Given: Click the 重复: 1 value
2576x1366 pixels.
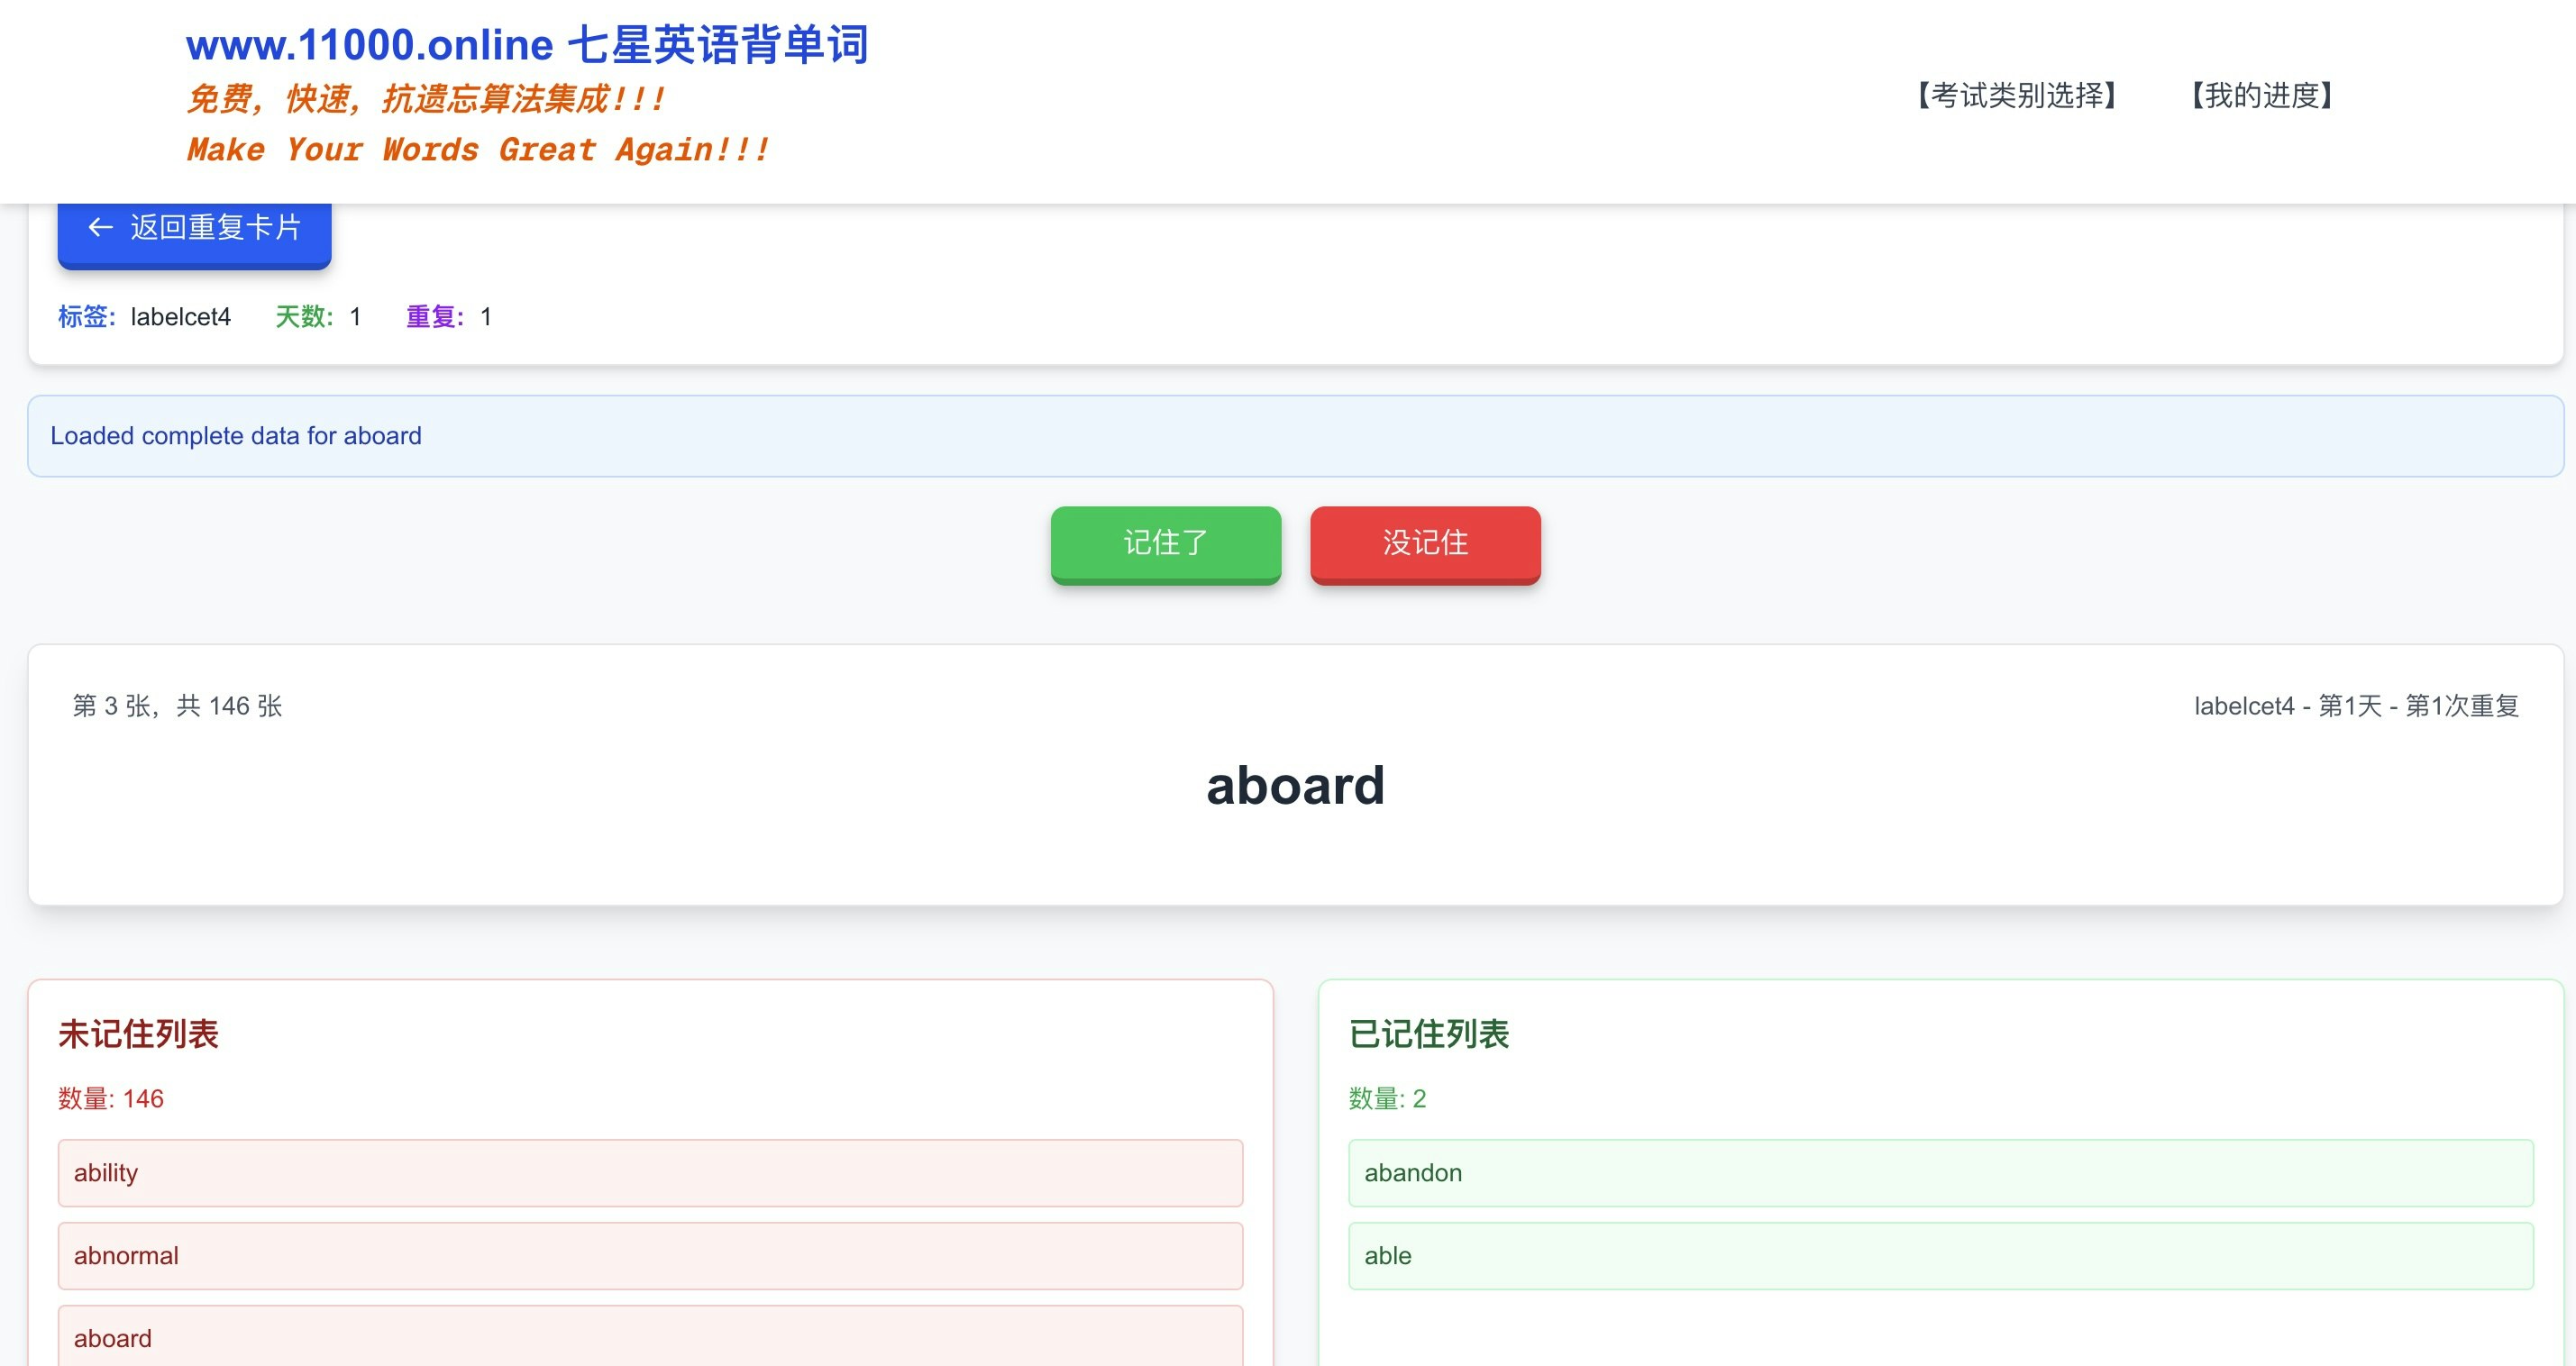Looking at the screenshot, I should [x=449, y=317].
